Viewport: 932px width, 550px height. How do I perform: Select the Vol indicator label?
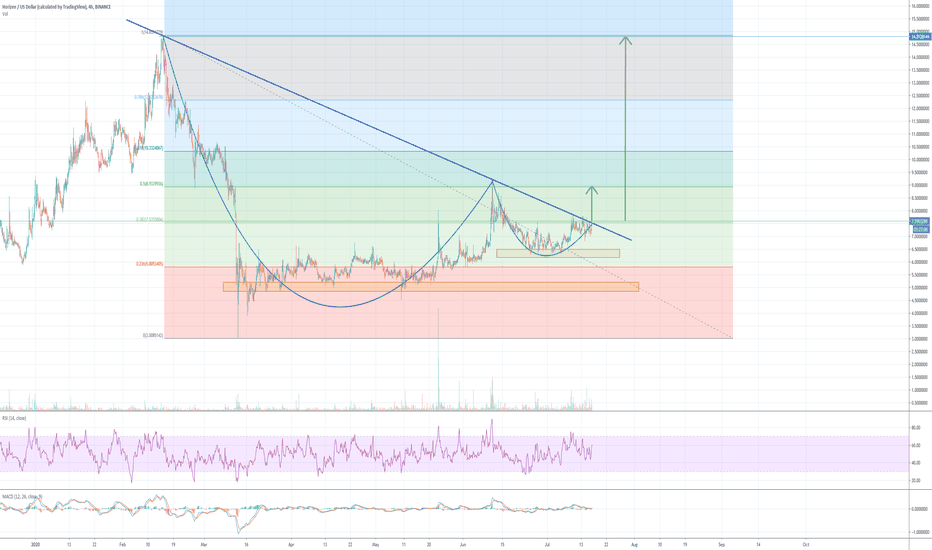tap(5, 14)
